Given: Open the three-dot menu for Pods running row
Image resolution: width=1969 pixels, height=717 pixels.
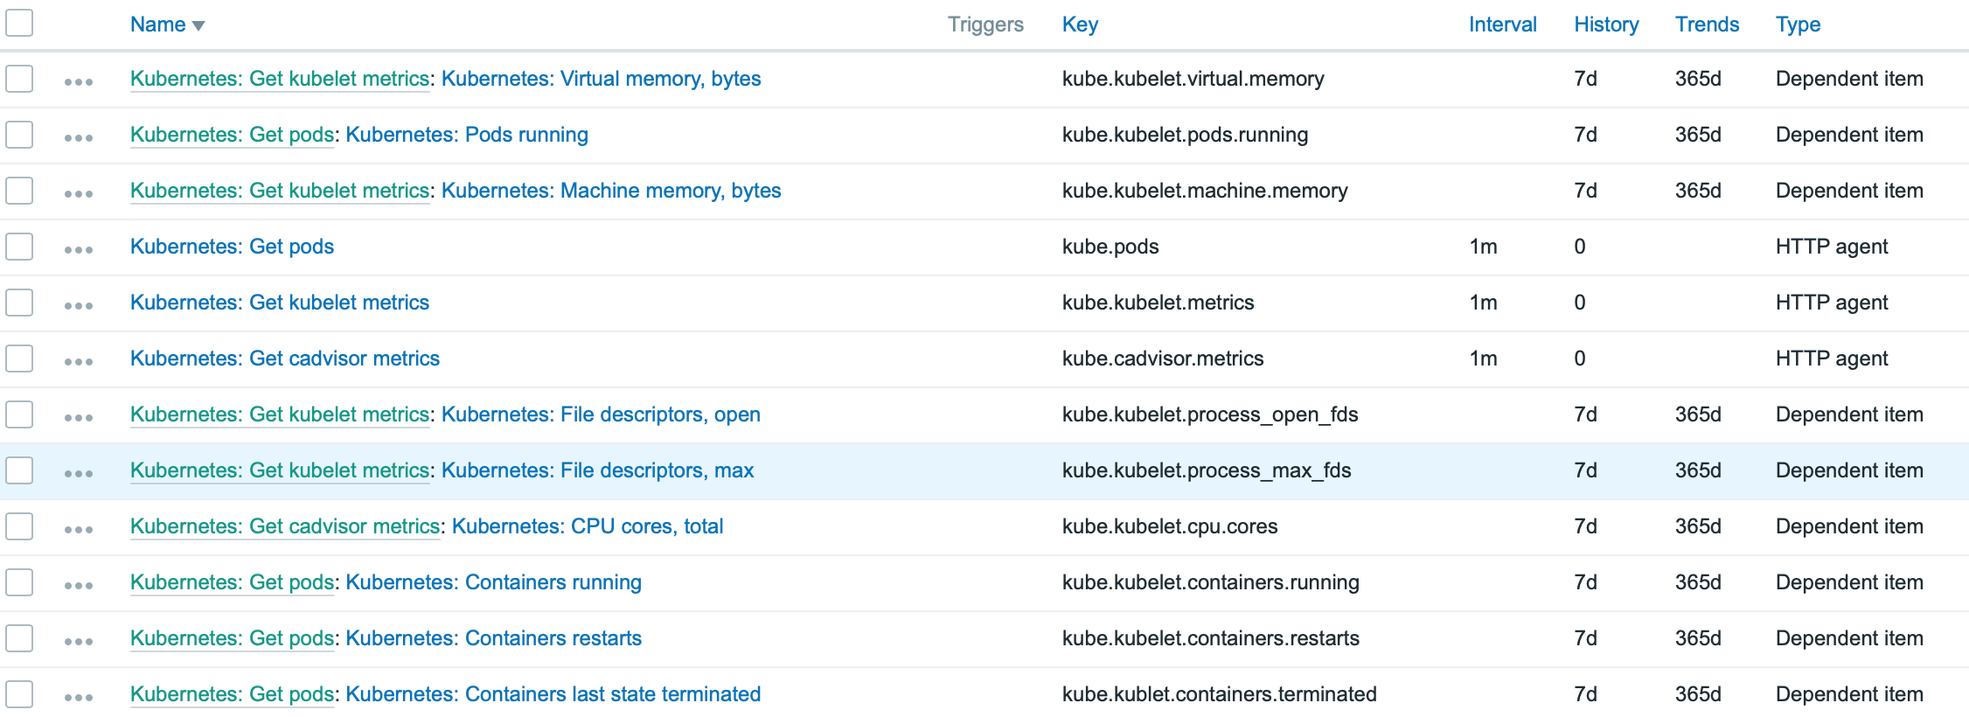Looking at the screenshot, I should [78, 138].
